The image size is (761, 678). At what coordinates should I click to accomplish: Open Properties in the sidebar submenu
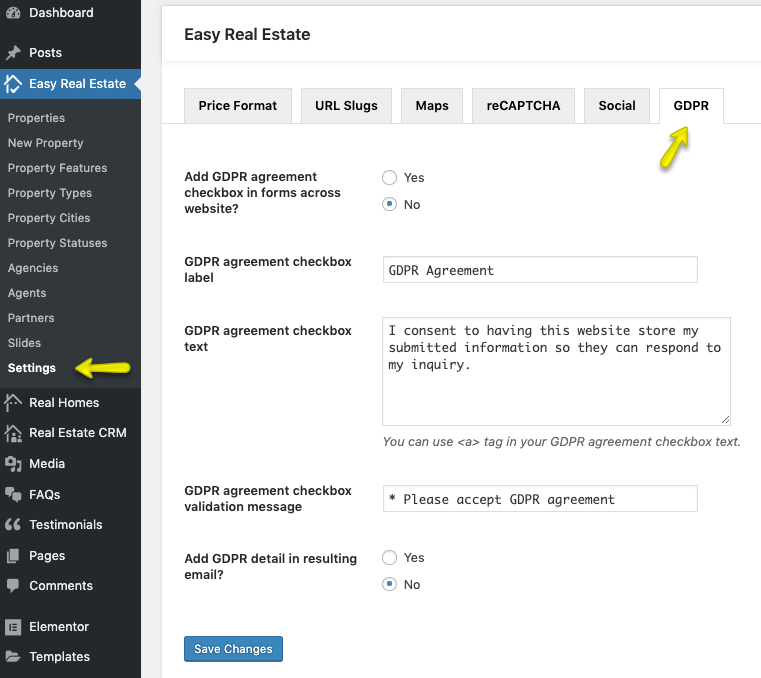tap(36, 118)
